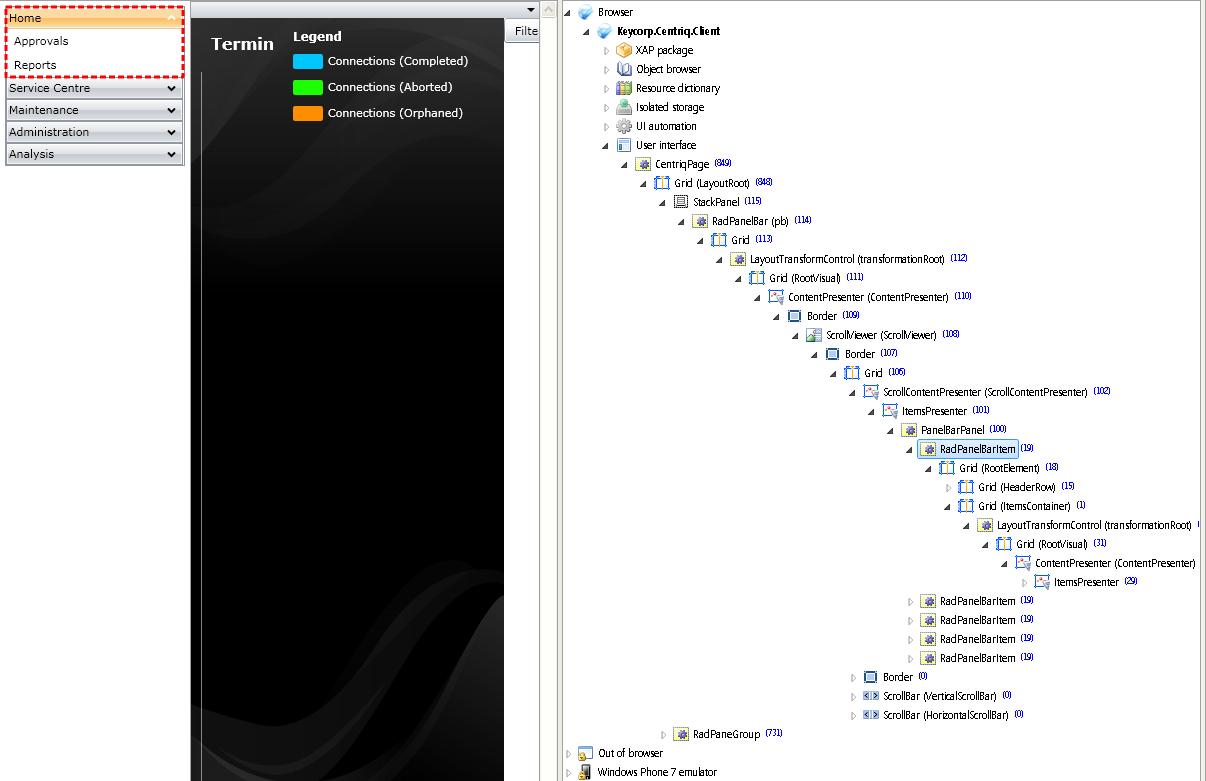Click the Object browser magnifier icon
This screenshot has width=1206, height=781.
click(x=624, y=69)
